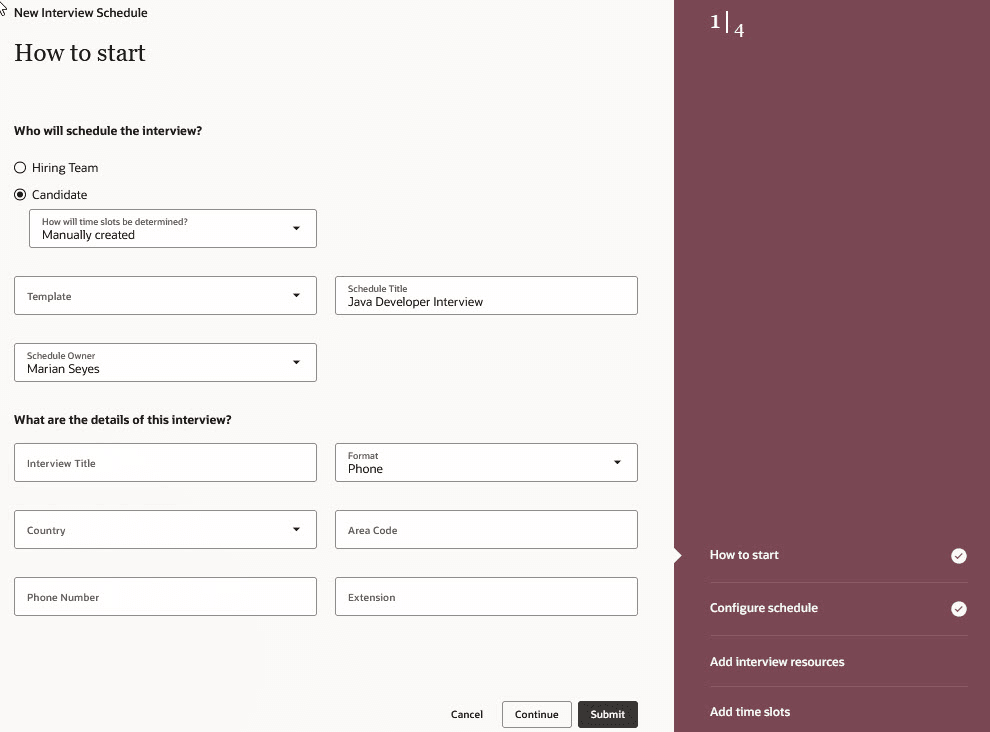
Task: Click into the Area Code field
Action: (x=486, y=529)
